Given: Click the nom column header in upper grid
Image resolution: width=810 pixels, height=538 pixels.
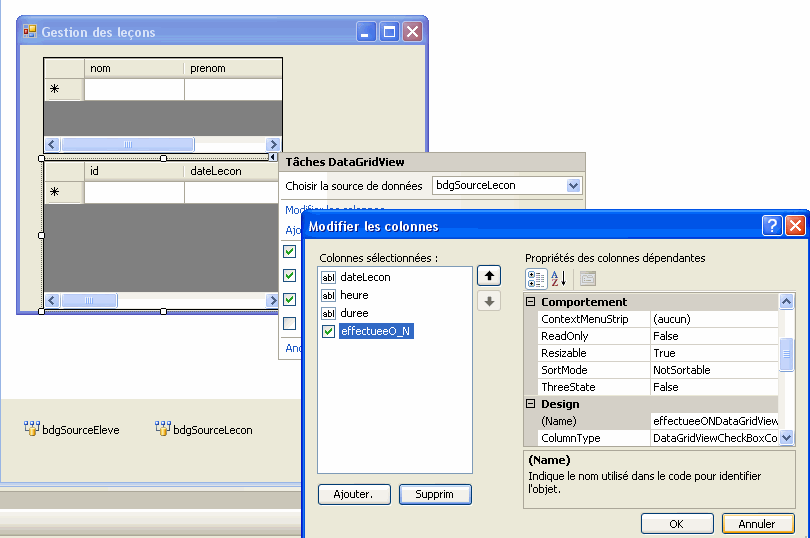Looking at the screenshot, I should (134, 69).
